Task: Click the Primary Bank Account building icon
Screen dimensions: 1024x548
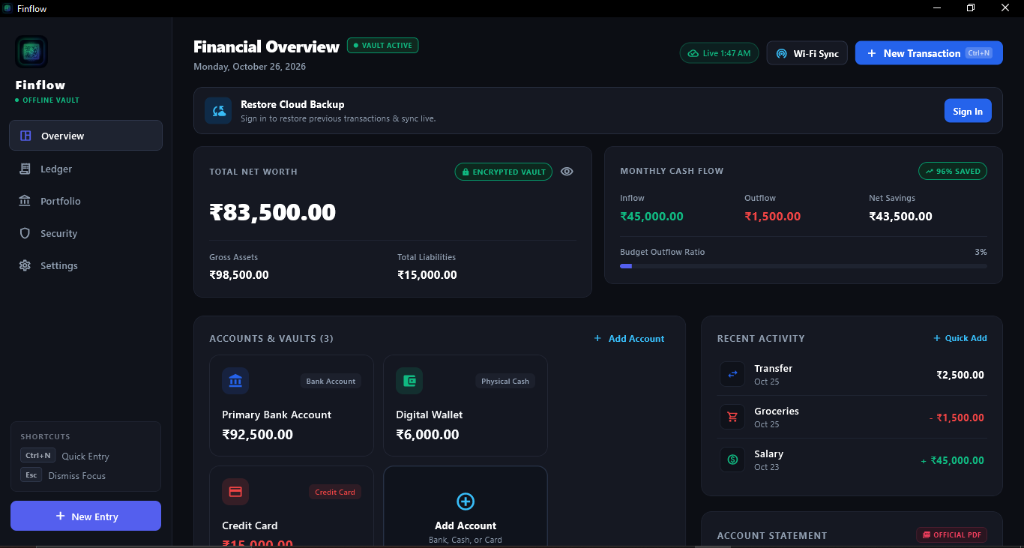Action: (235, 381)
